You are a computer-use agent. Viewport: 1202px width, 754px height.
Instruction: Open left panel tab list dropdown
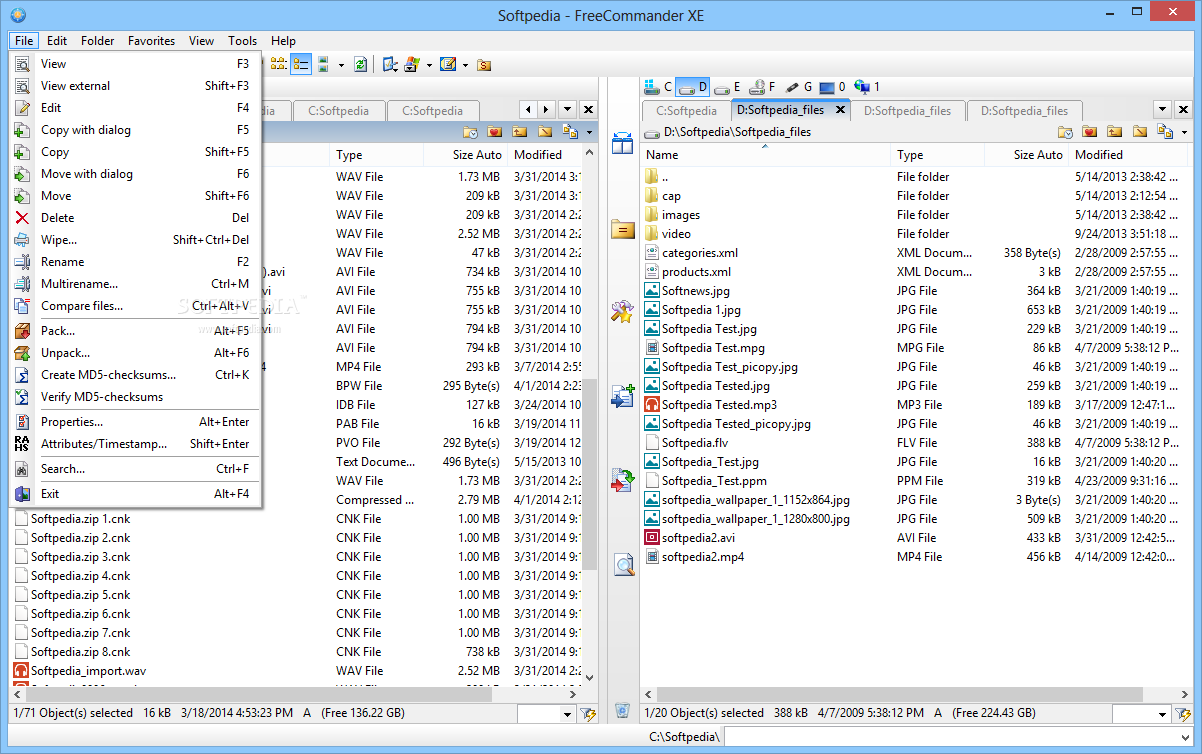pos(567,110)
